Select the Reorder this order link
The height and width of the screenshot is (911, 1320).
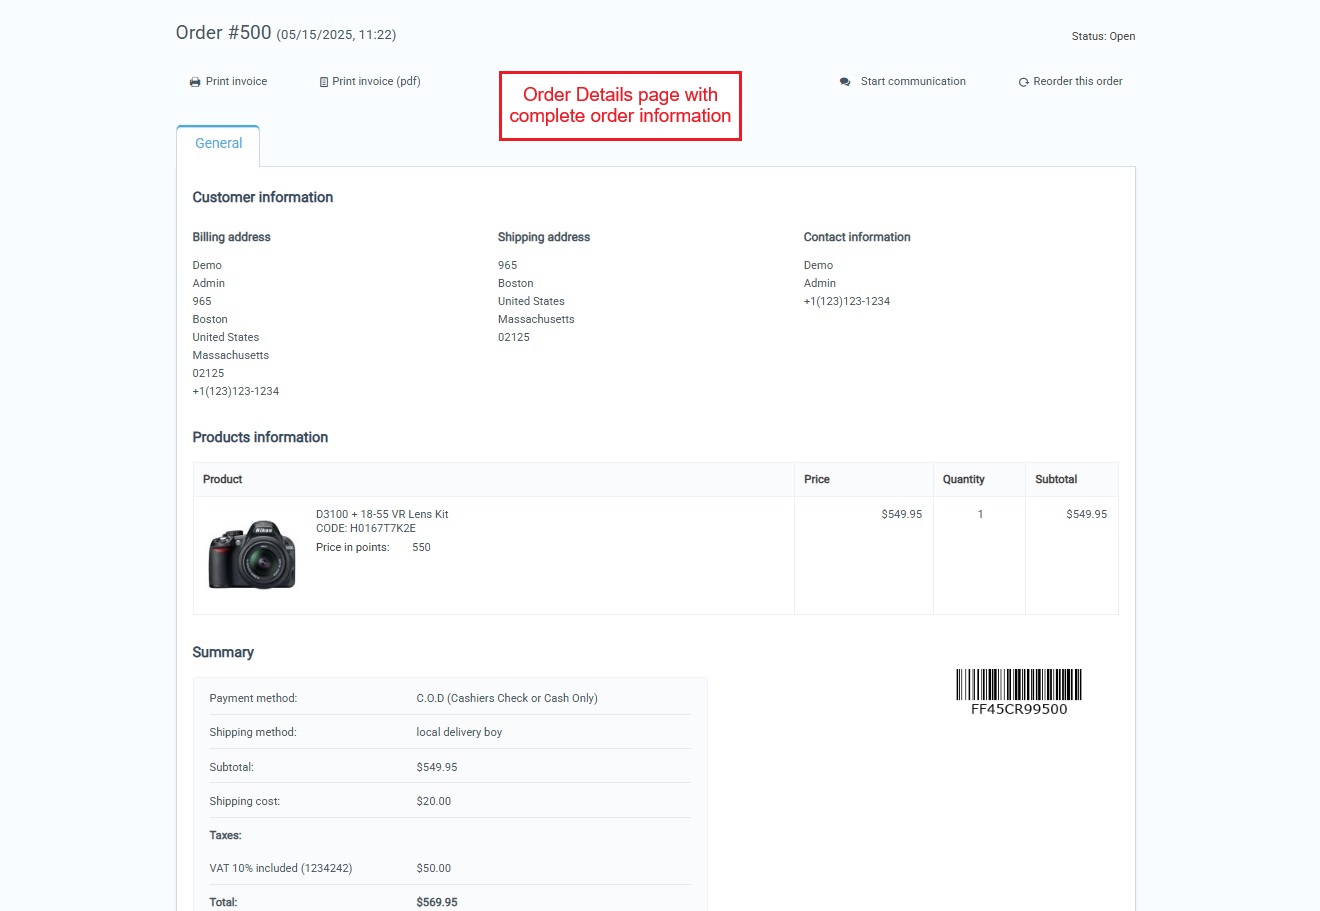1077,81
